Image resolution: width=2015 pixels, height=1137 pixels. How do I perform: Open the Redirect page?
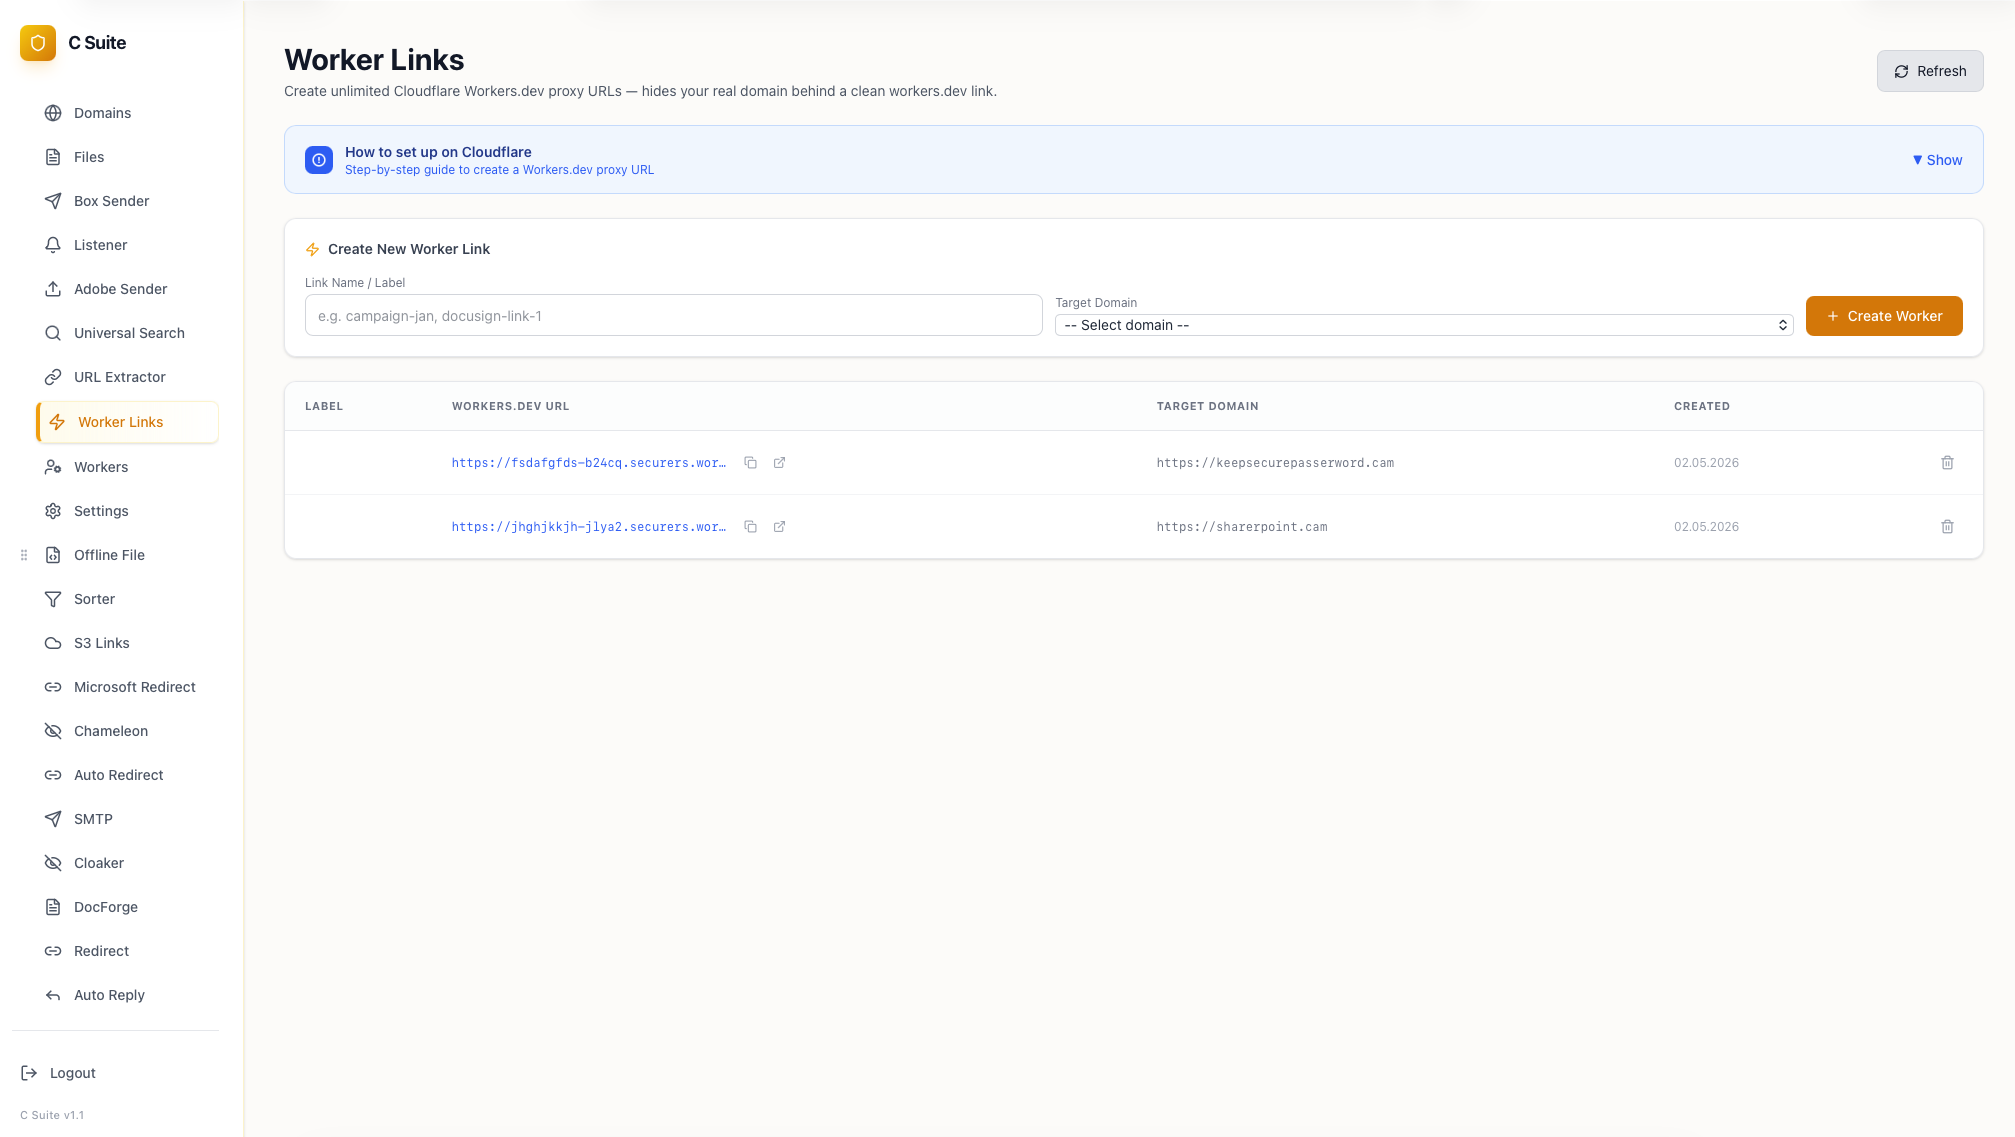pyautogui.click(x=127, y=951)
